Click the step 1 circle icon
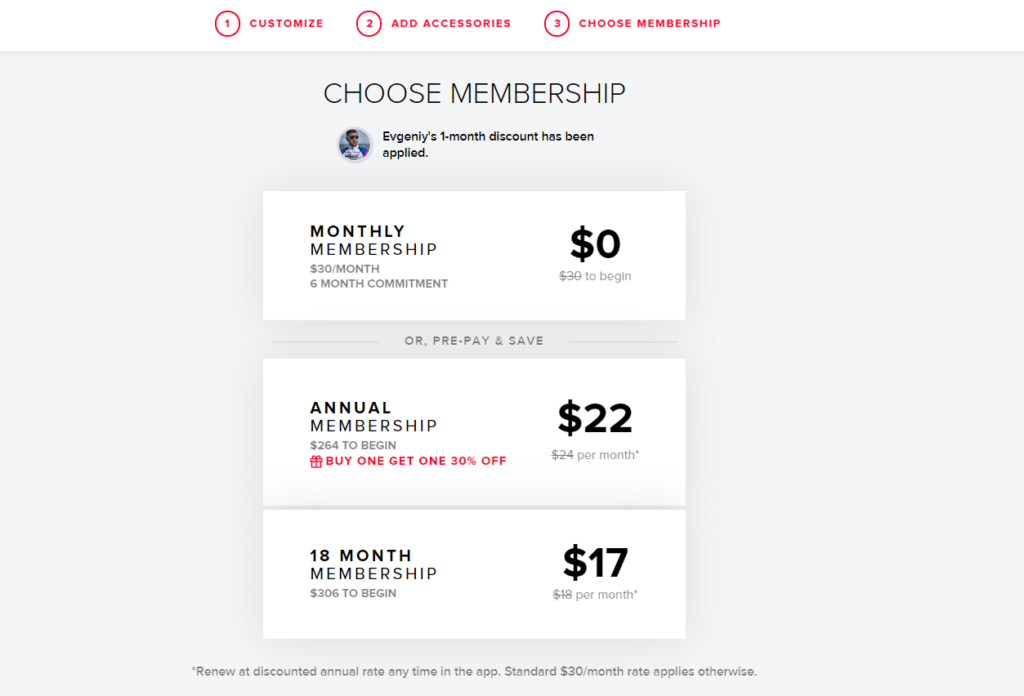1024x696 pixels. coord(227,24)
